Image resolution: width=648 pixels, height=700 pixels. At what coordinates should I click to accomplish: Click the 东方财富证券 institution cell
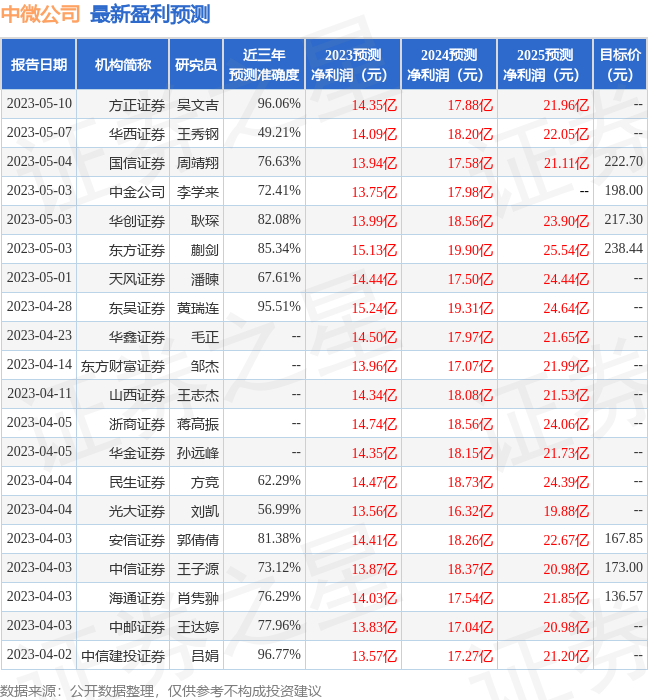[123, 367]
